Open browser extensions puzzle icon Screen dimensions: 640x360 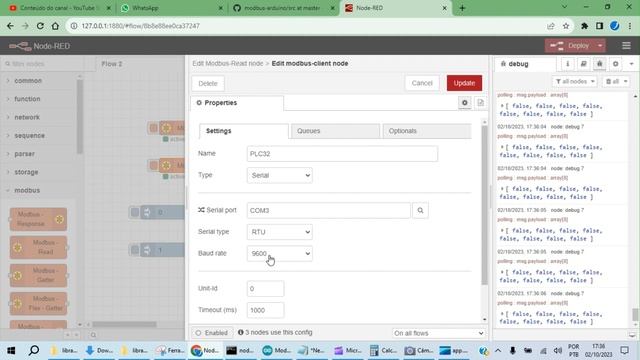pyautogui.click(x=584, y=26)
